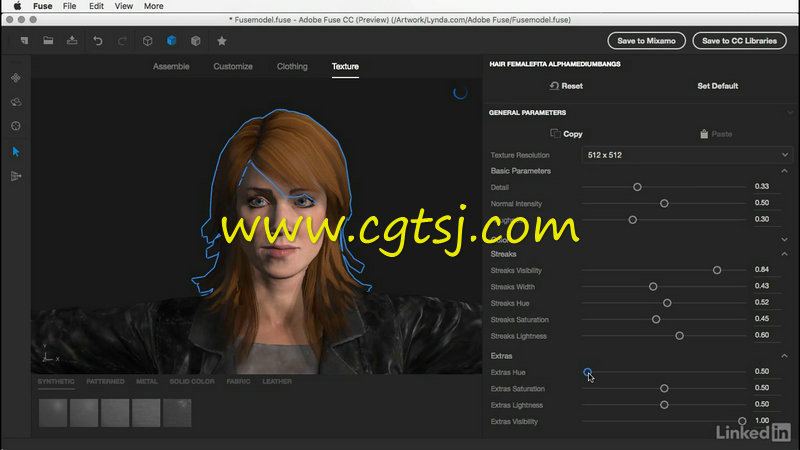Select the orbit rotate view tool
This screenshot has width=800, height=450.
click(16, 102)
